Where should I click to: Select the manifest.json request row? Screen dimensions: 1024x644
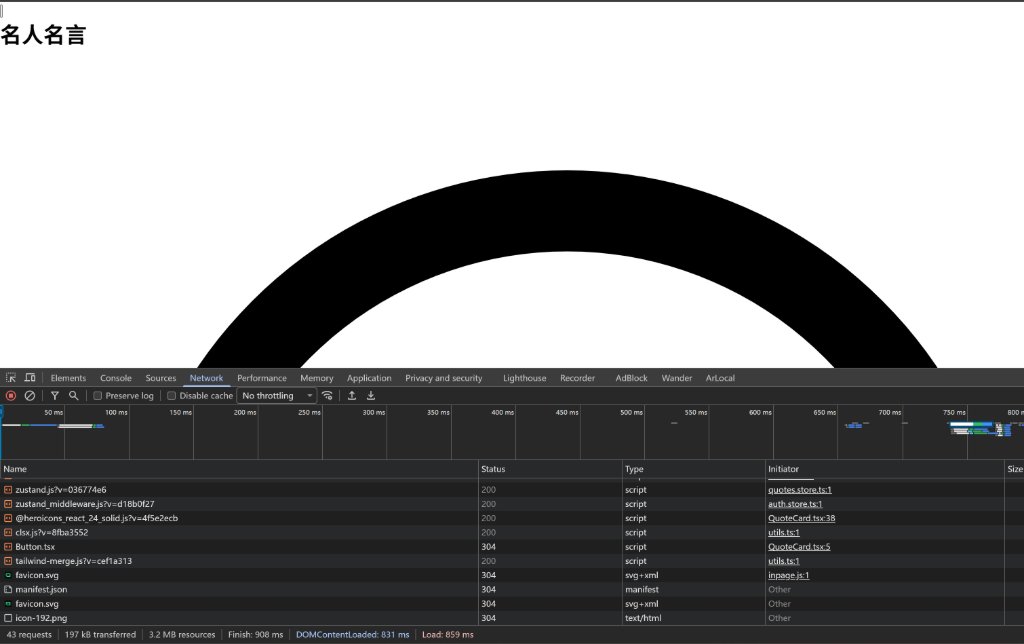(x=42, y=590)
